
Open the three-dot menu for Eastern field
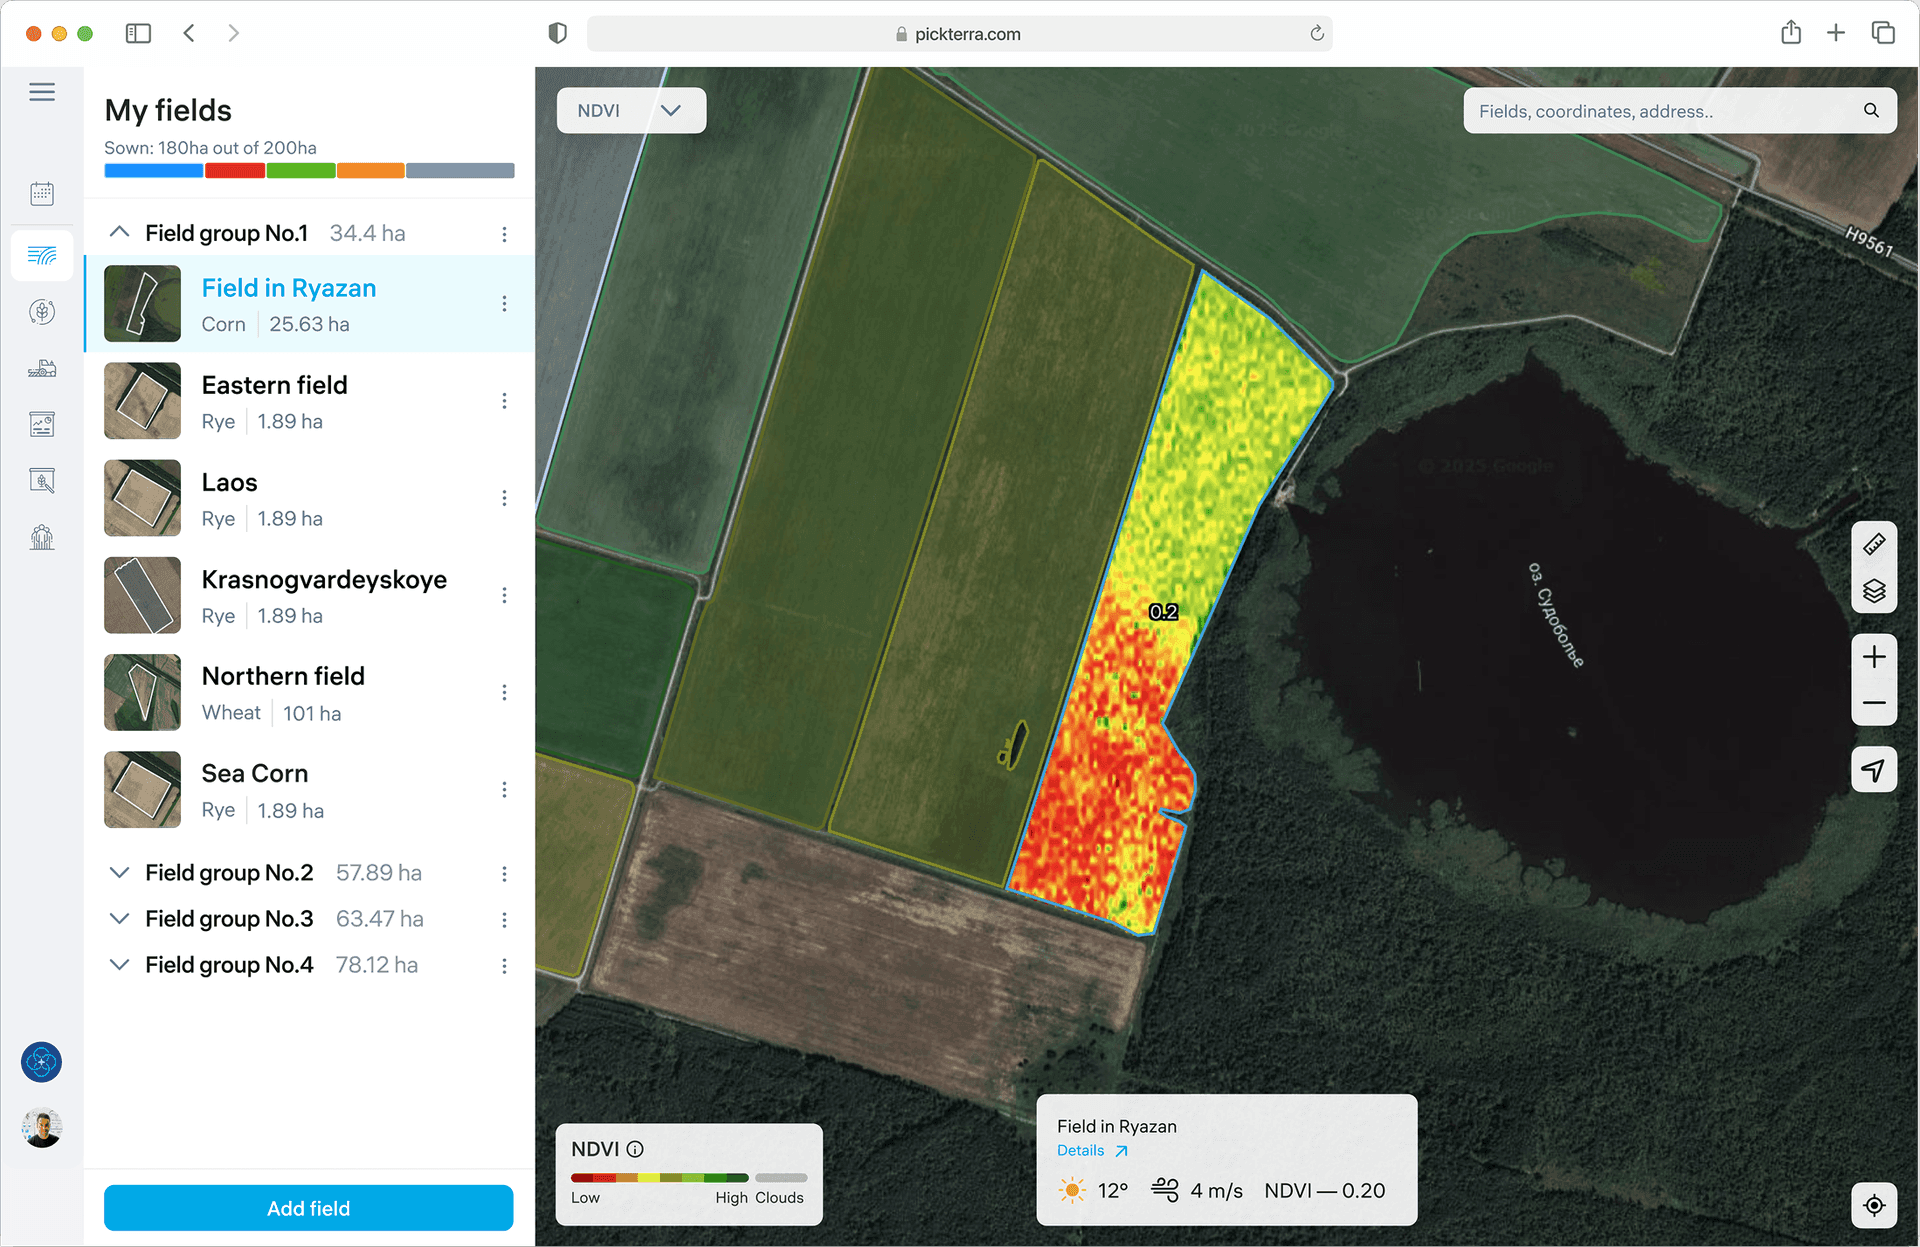[504, 400]
